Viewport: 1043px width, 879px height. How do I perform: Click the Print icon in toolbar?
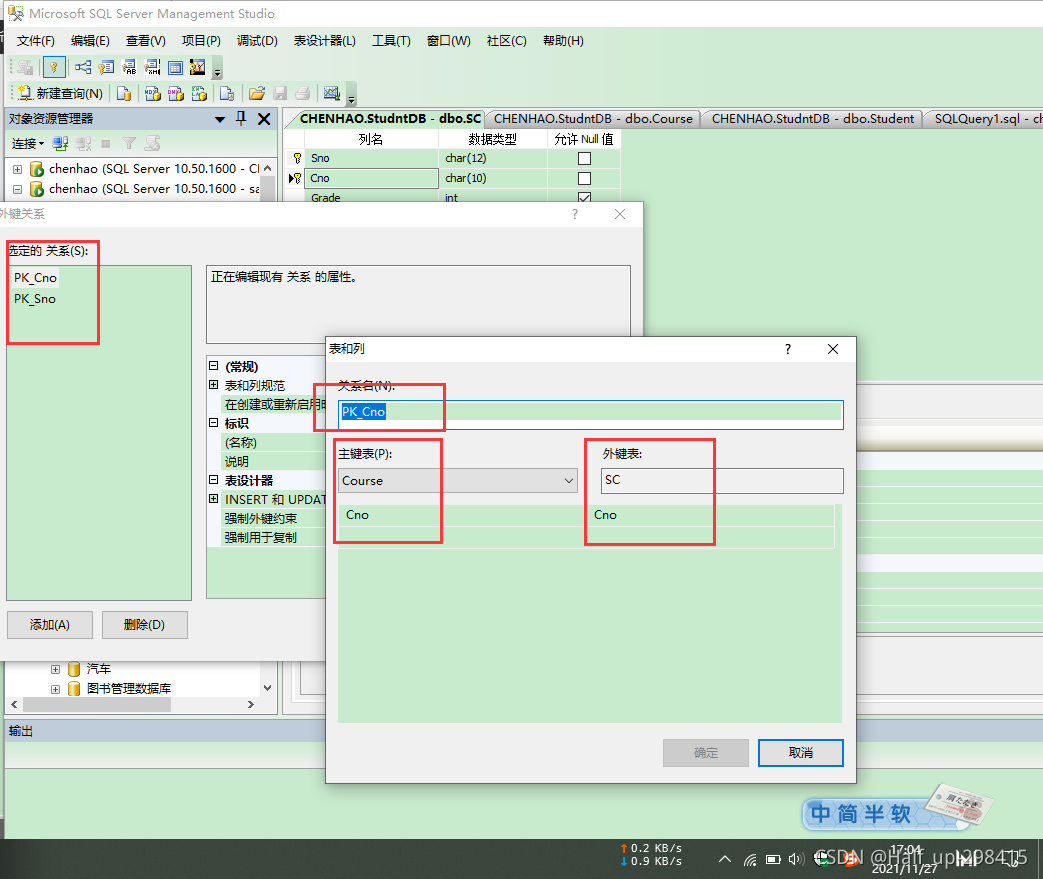tap(303, 93)
